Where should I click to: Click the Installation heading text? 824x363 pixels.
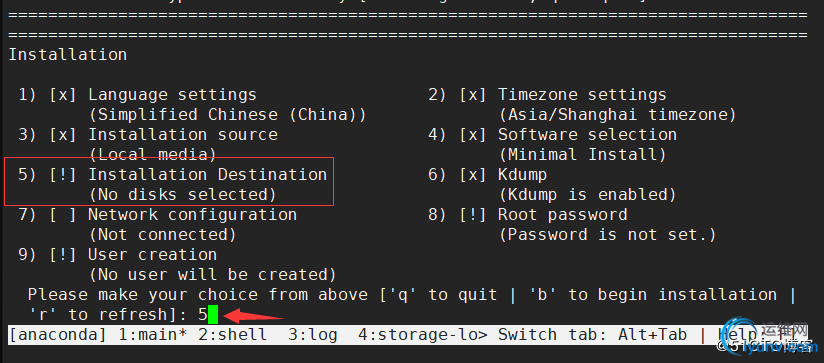pyautogui.click(x=68, y=55)
